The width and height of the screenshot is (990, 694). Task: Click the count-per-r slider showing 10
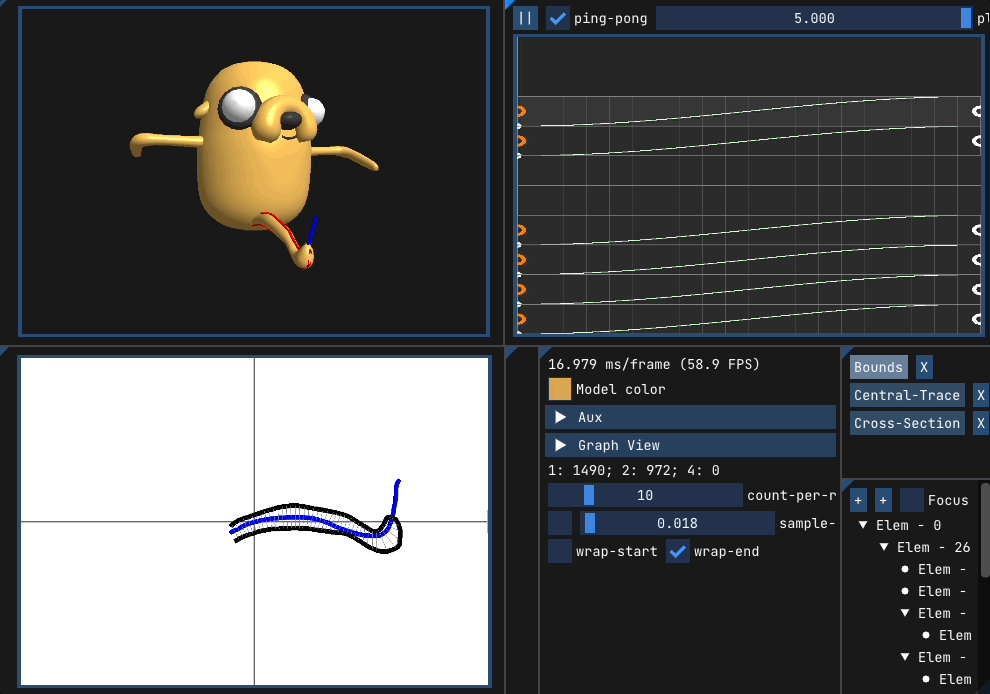tap(645, 495)
